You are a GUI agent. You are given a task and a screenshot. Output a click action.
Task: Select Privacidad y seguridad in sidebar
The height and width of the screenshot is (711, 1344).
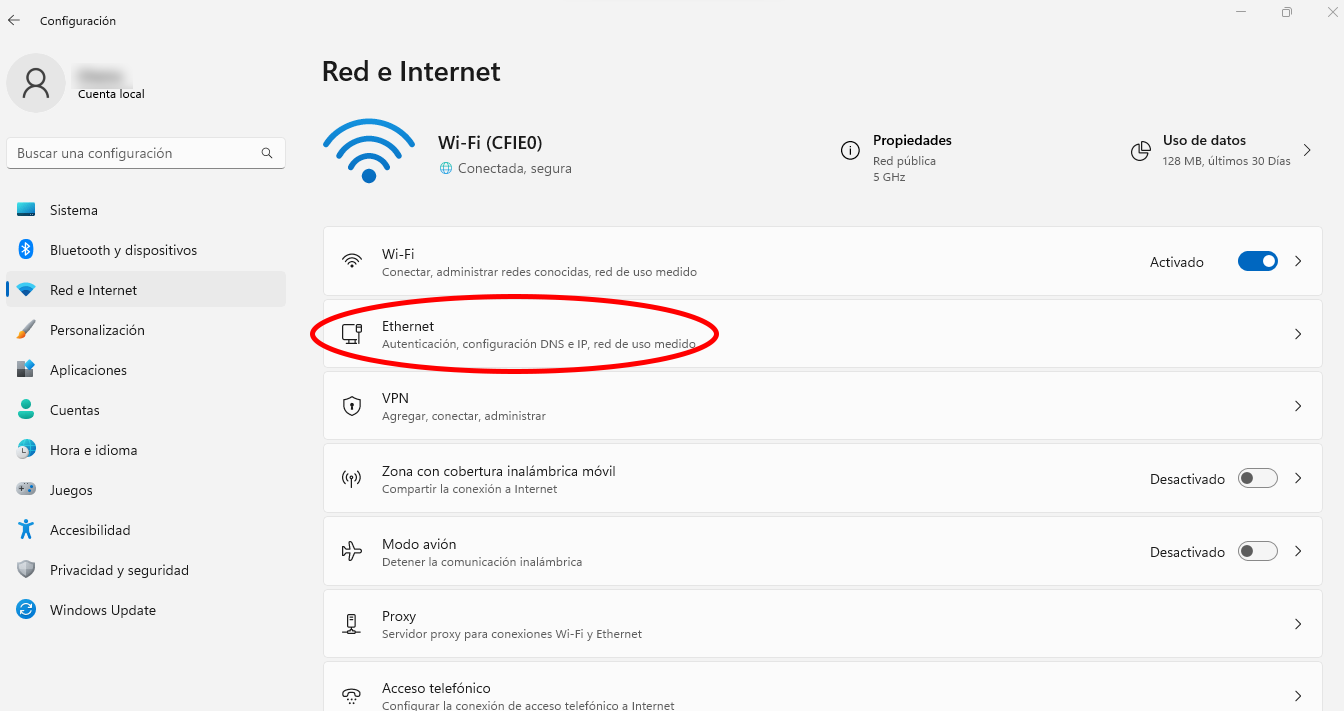119,570
